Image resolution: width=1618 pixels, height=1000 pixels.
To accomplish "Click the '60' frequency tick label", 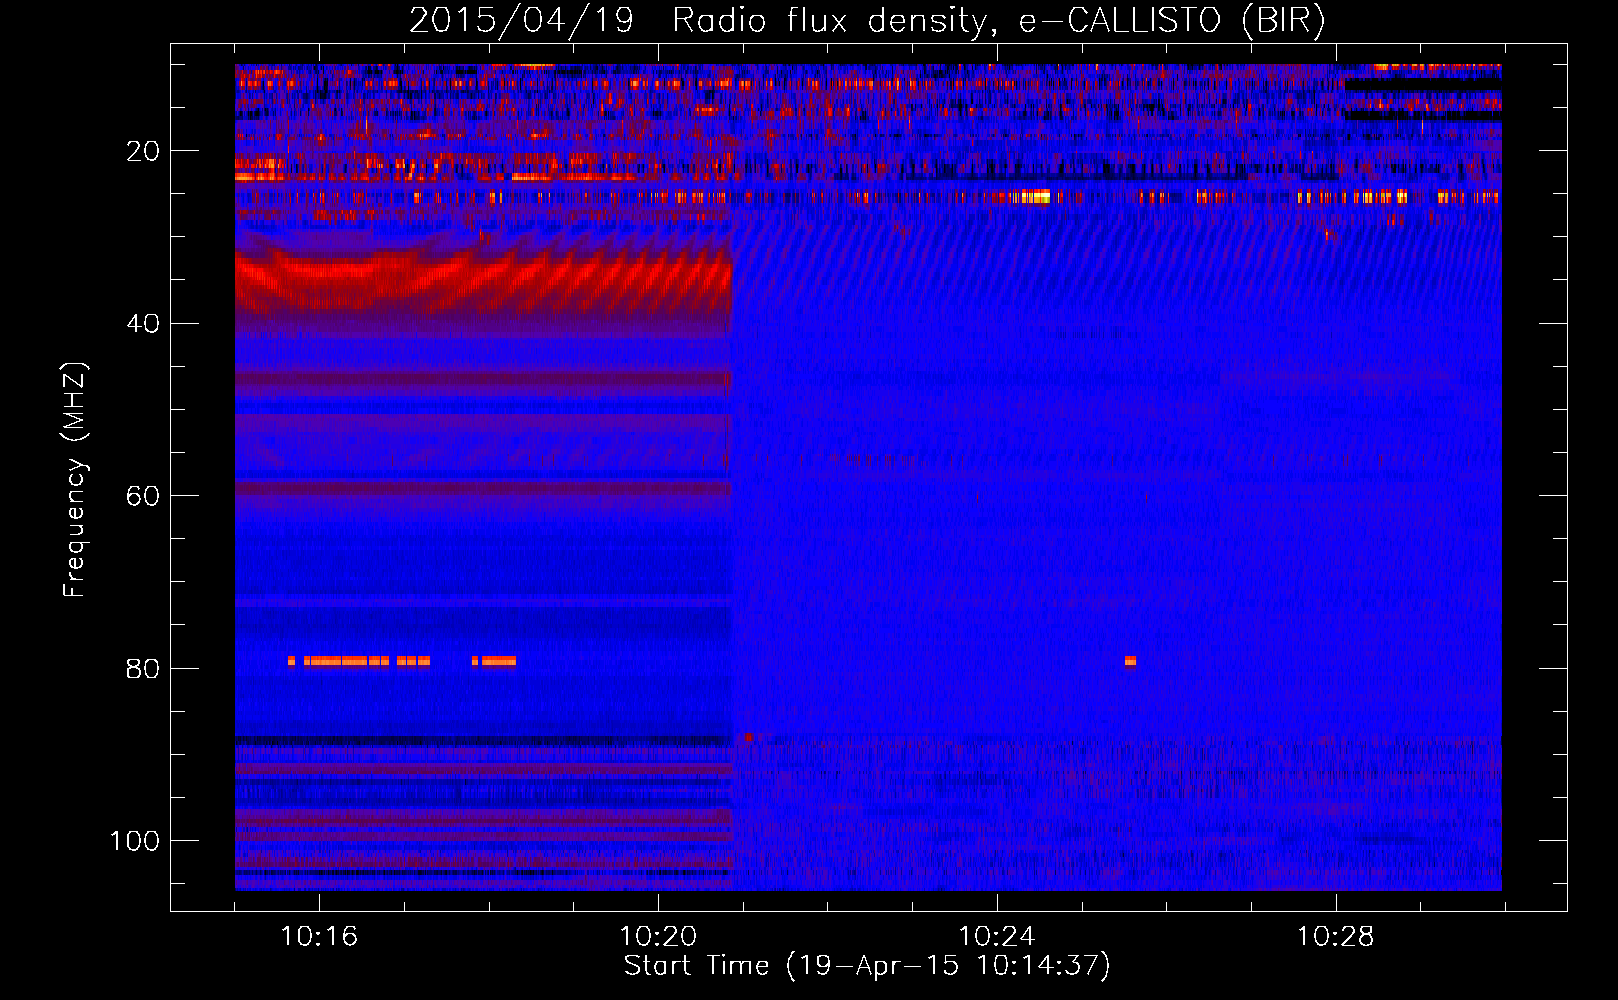I will point(143,496).
